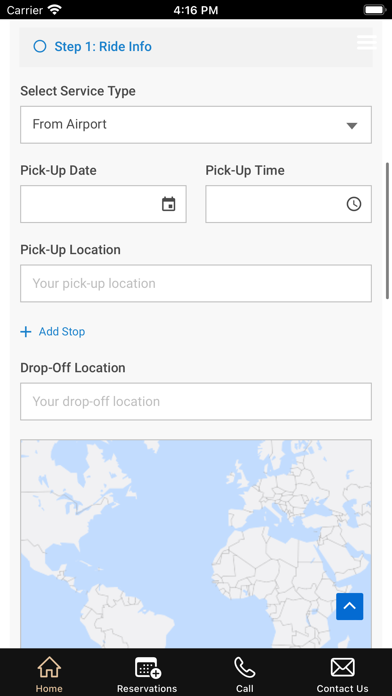Viewport: 392px width, 696px height.
Task: Click on the world map view
Action: click(196, 544)
